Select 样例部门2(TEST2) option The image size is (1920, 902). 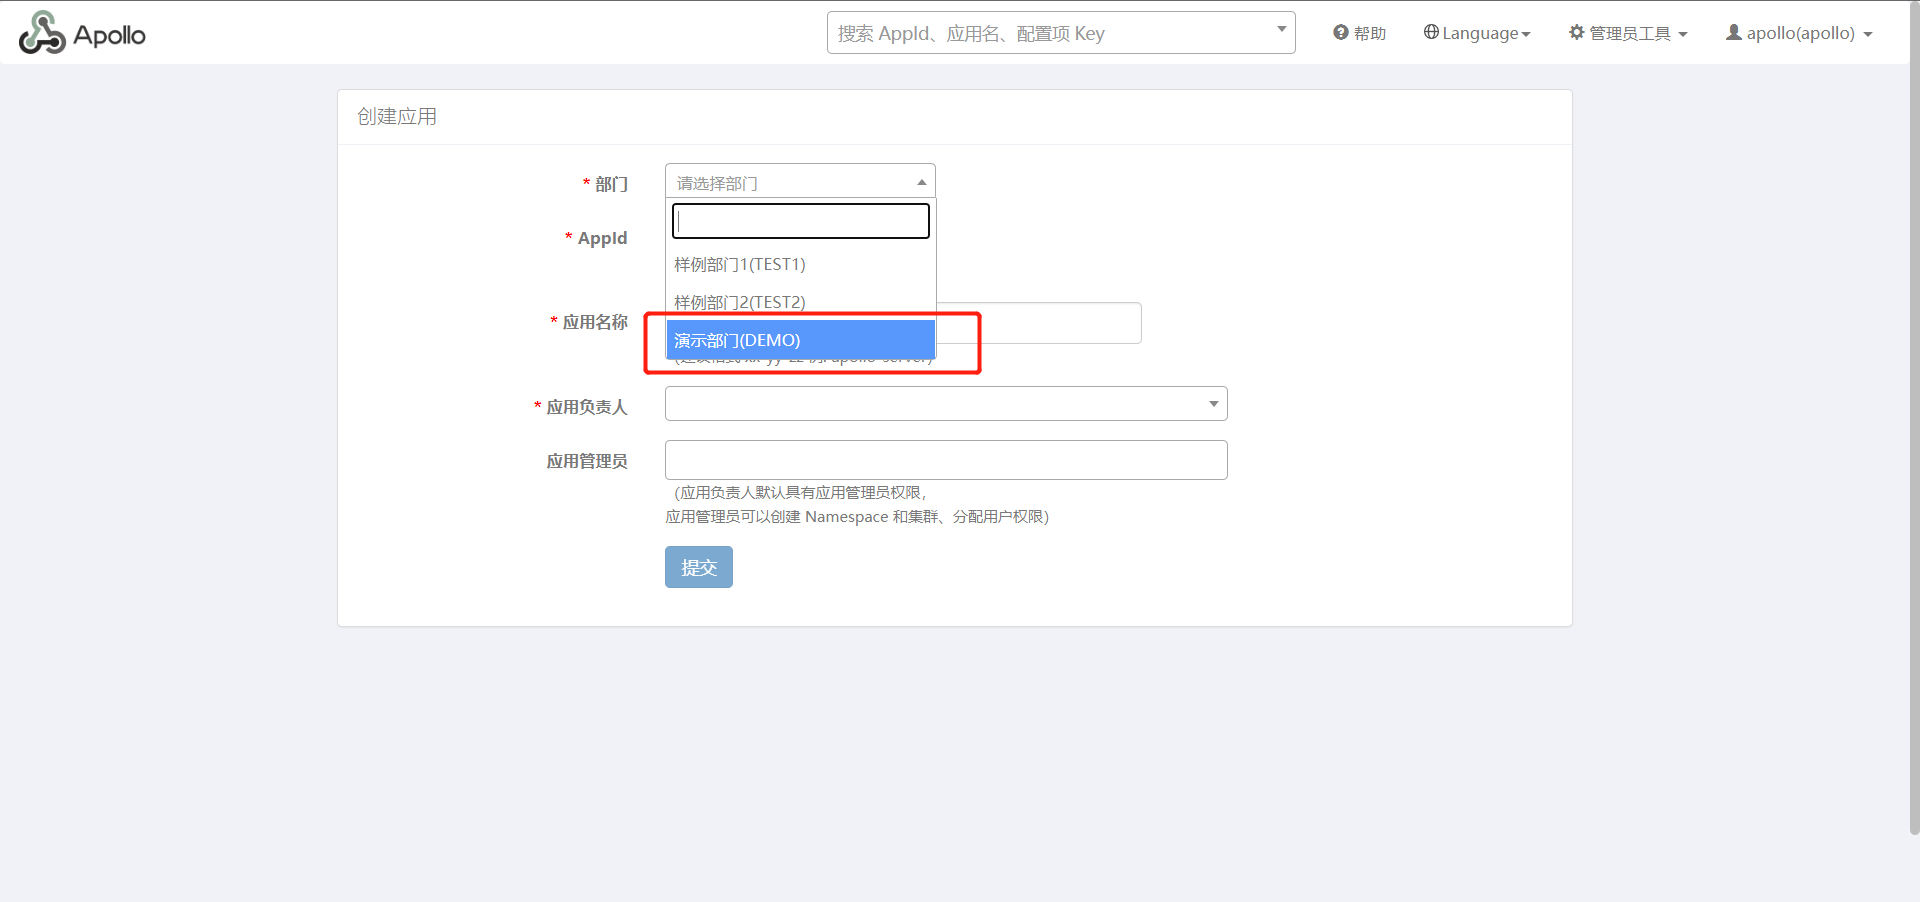[x=740, y=302]
